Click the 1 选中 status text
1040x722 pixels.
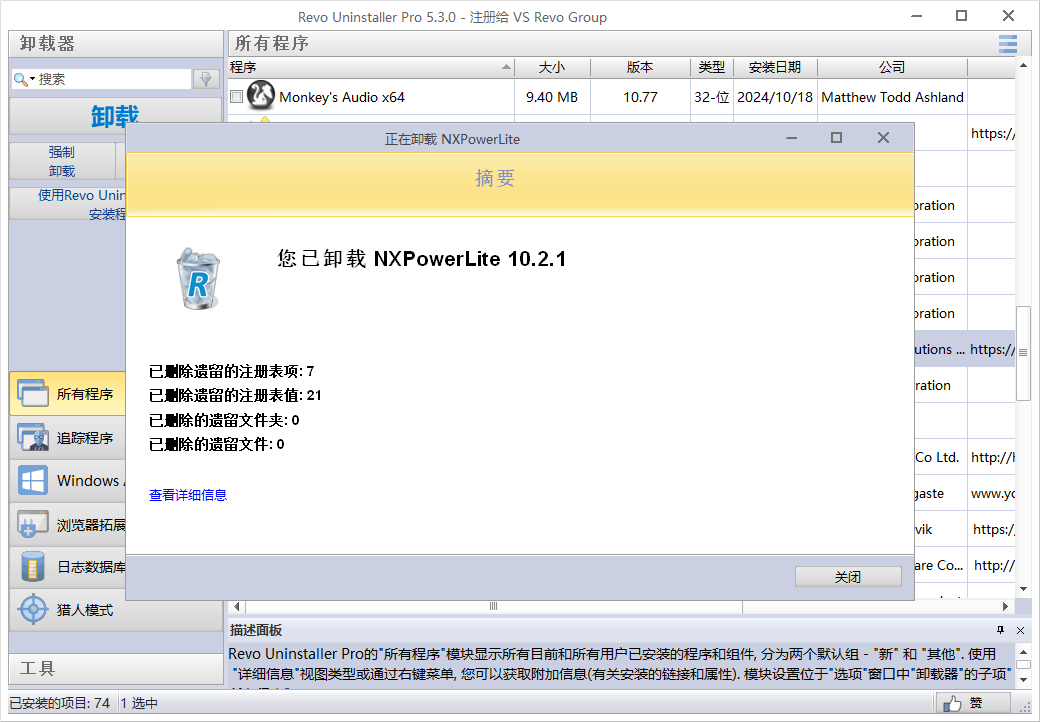[x=139, y=703]
